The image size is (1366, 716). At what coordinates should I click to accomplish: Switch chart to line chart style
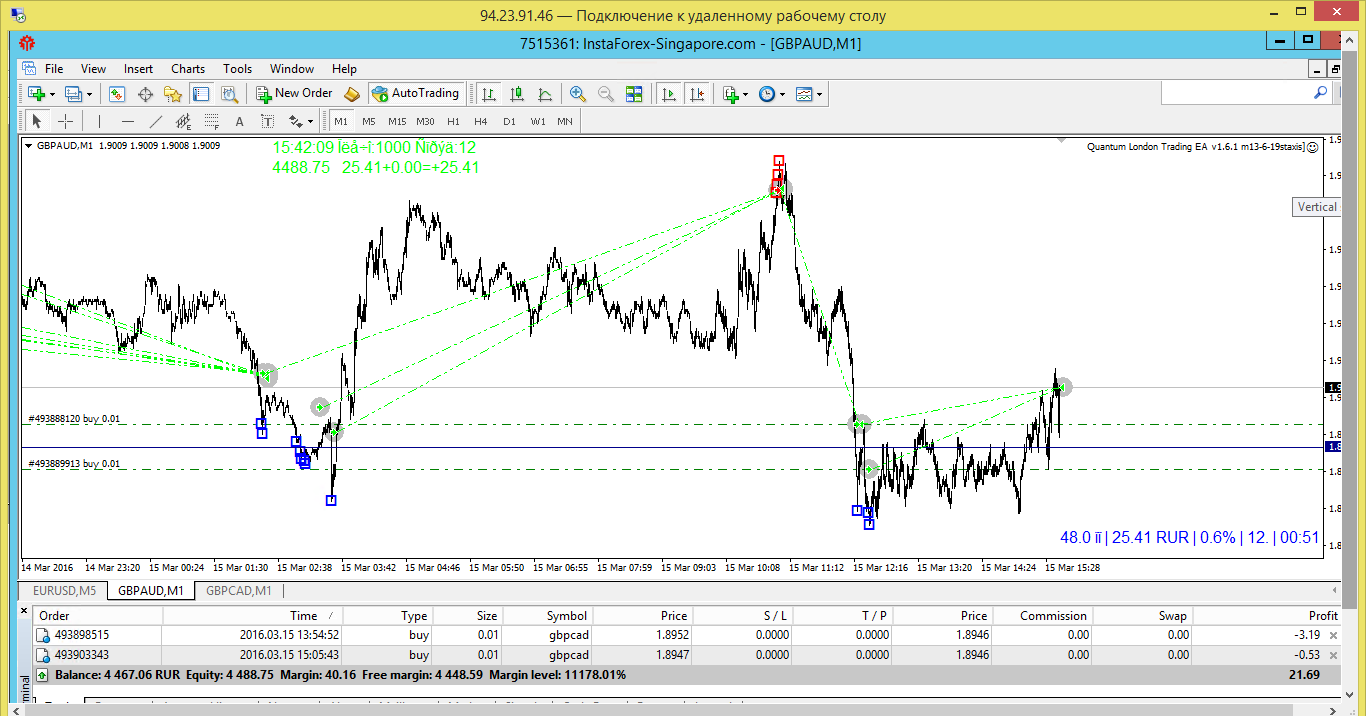(x=545, y=93)
